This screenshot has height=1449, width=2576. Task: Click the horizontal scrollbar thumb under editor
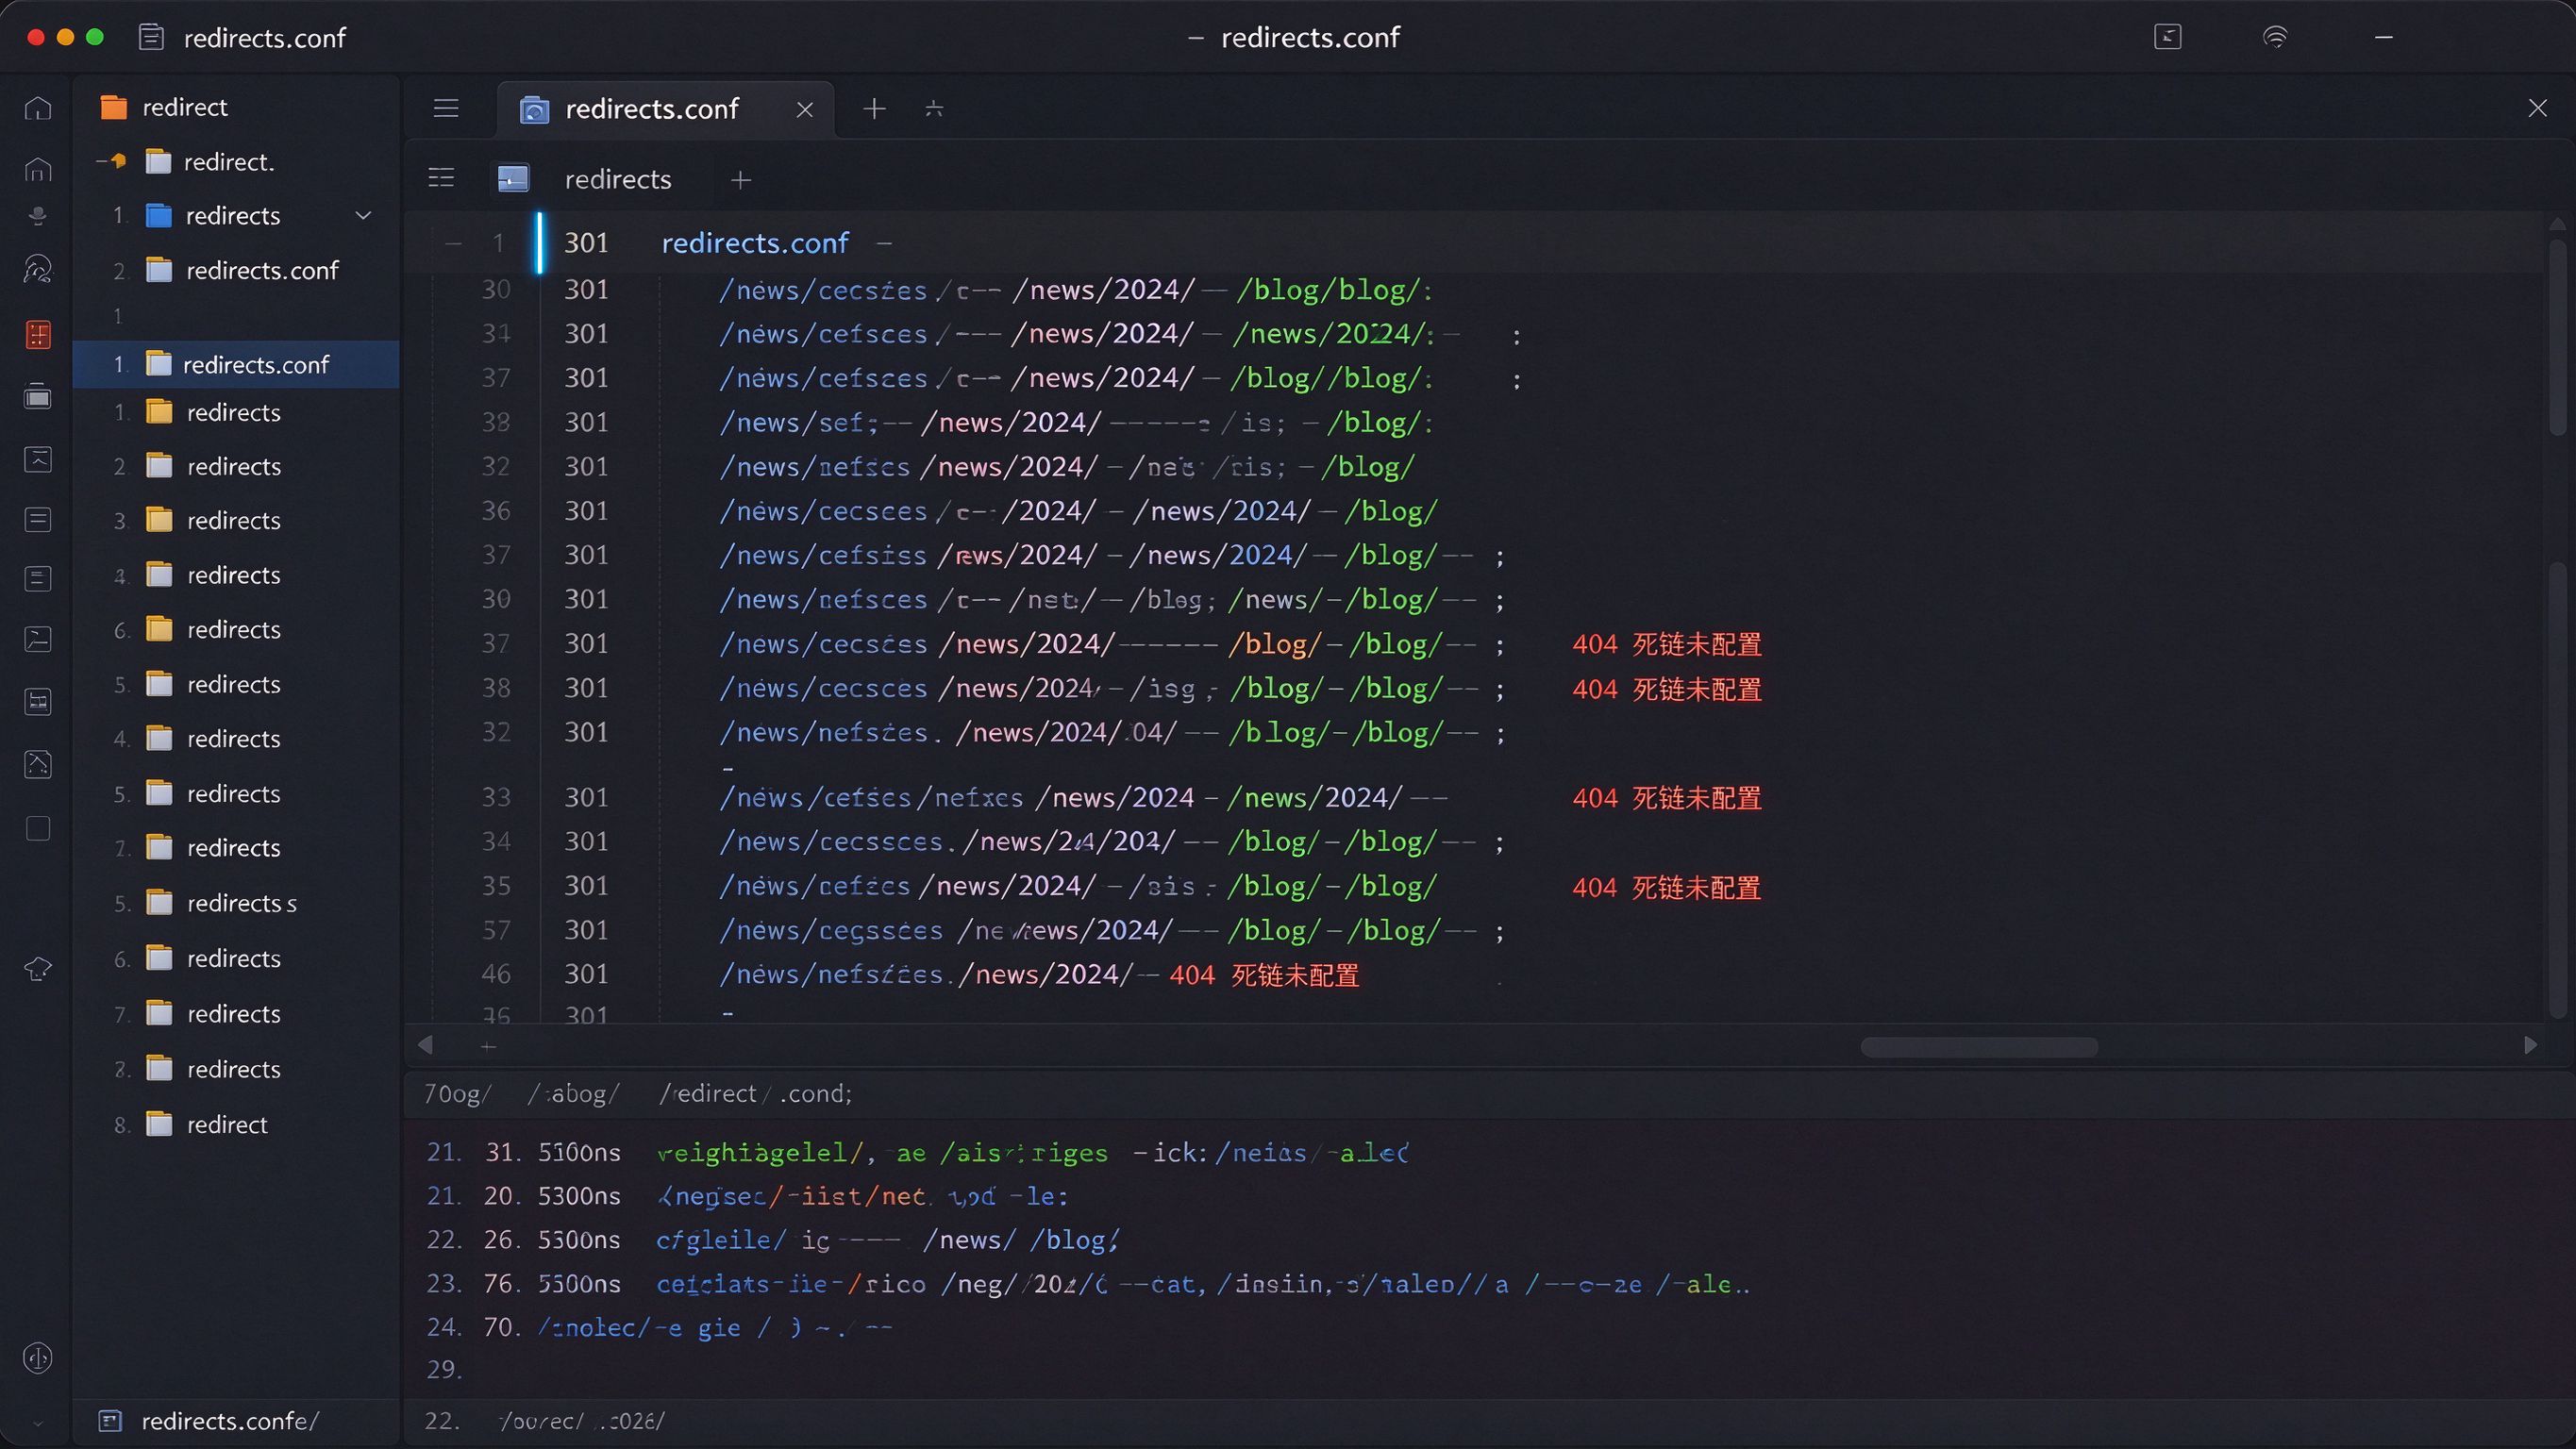pos(1979,1047)
